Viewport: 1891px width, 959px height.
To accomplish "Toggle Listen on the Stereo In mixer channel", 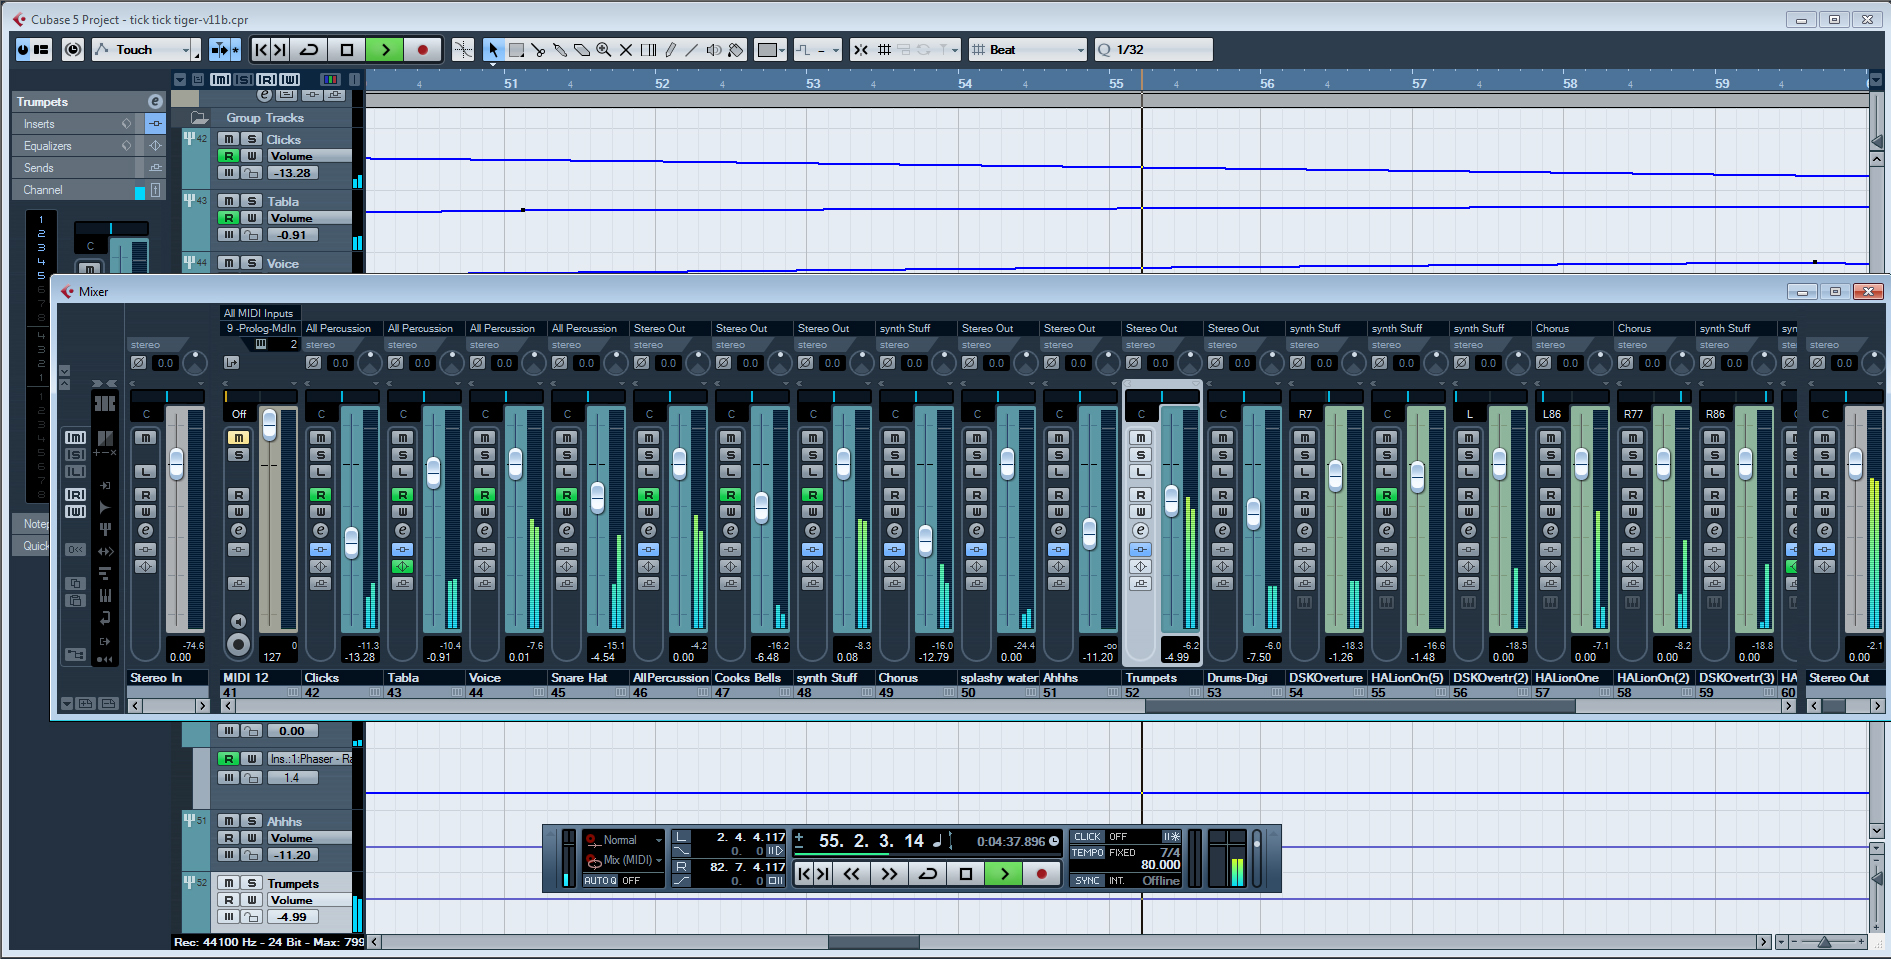I will 146,472.
